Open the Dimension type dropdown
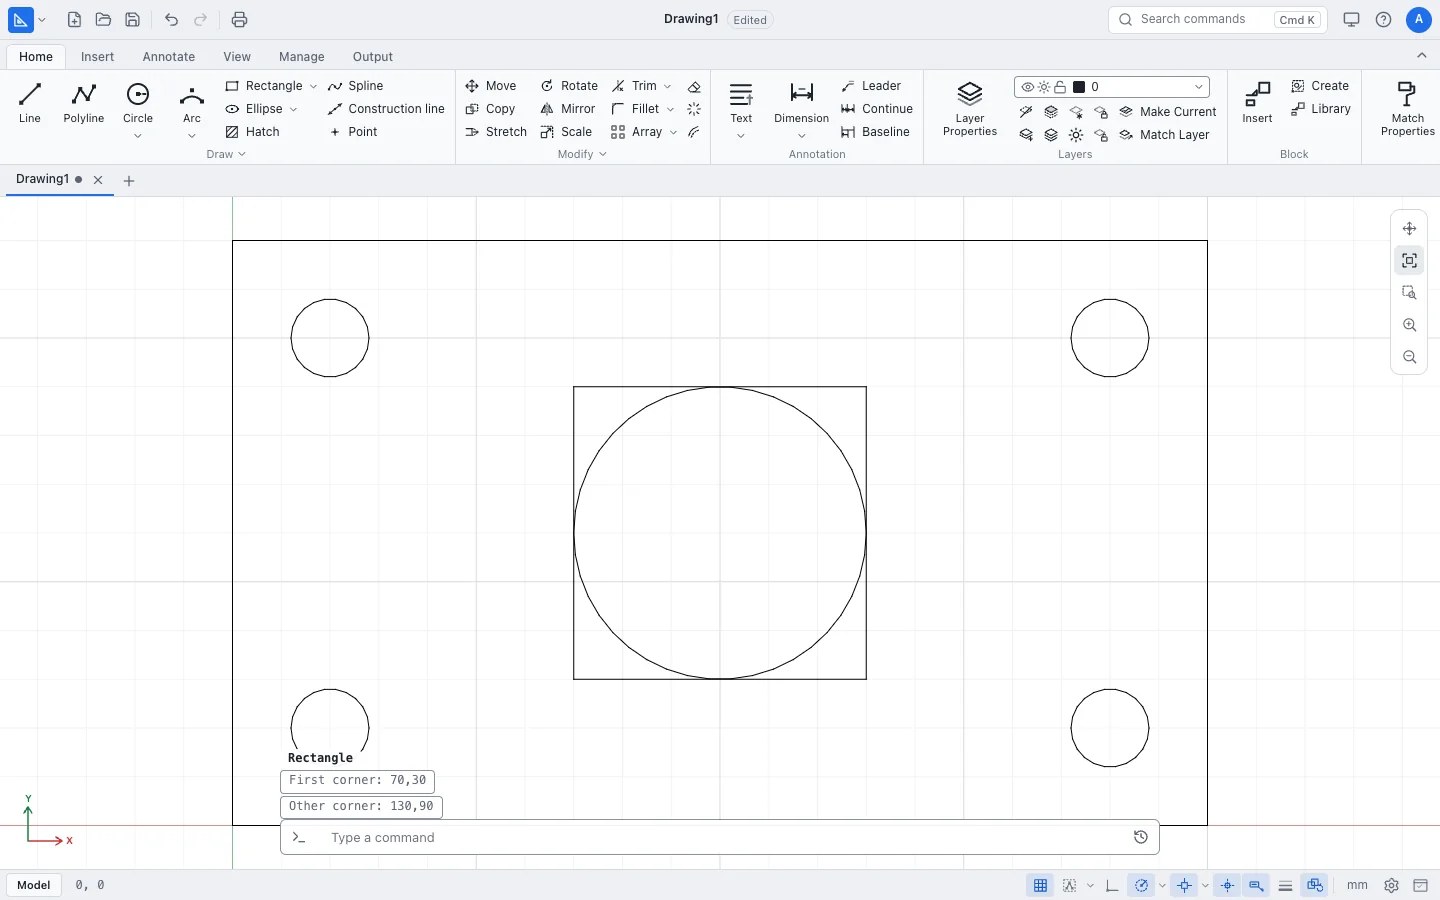 point(802,136)
